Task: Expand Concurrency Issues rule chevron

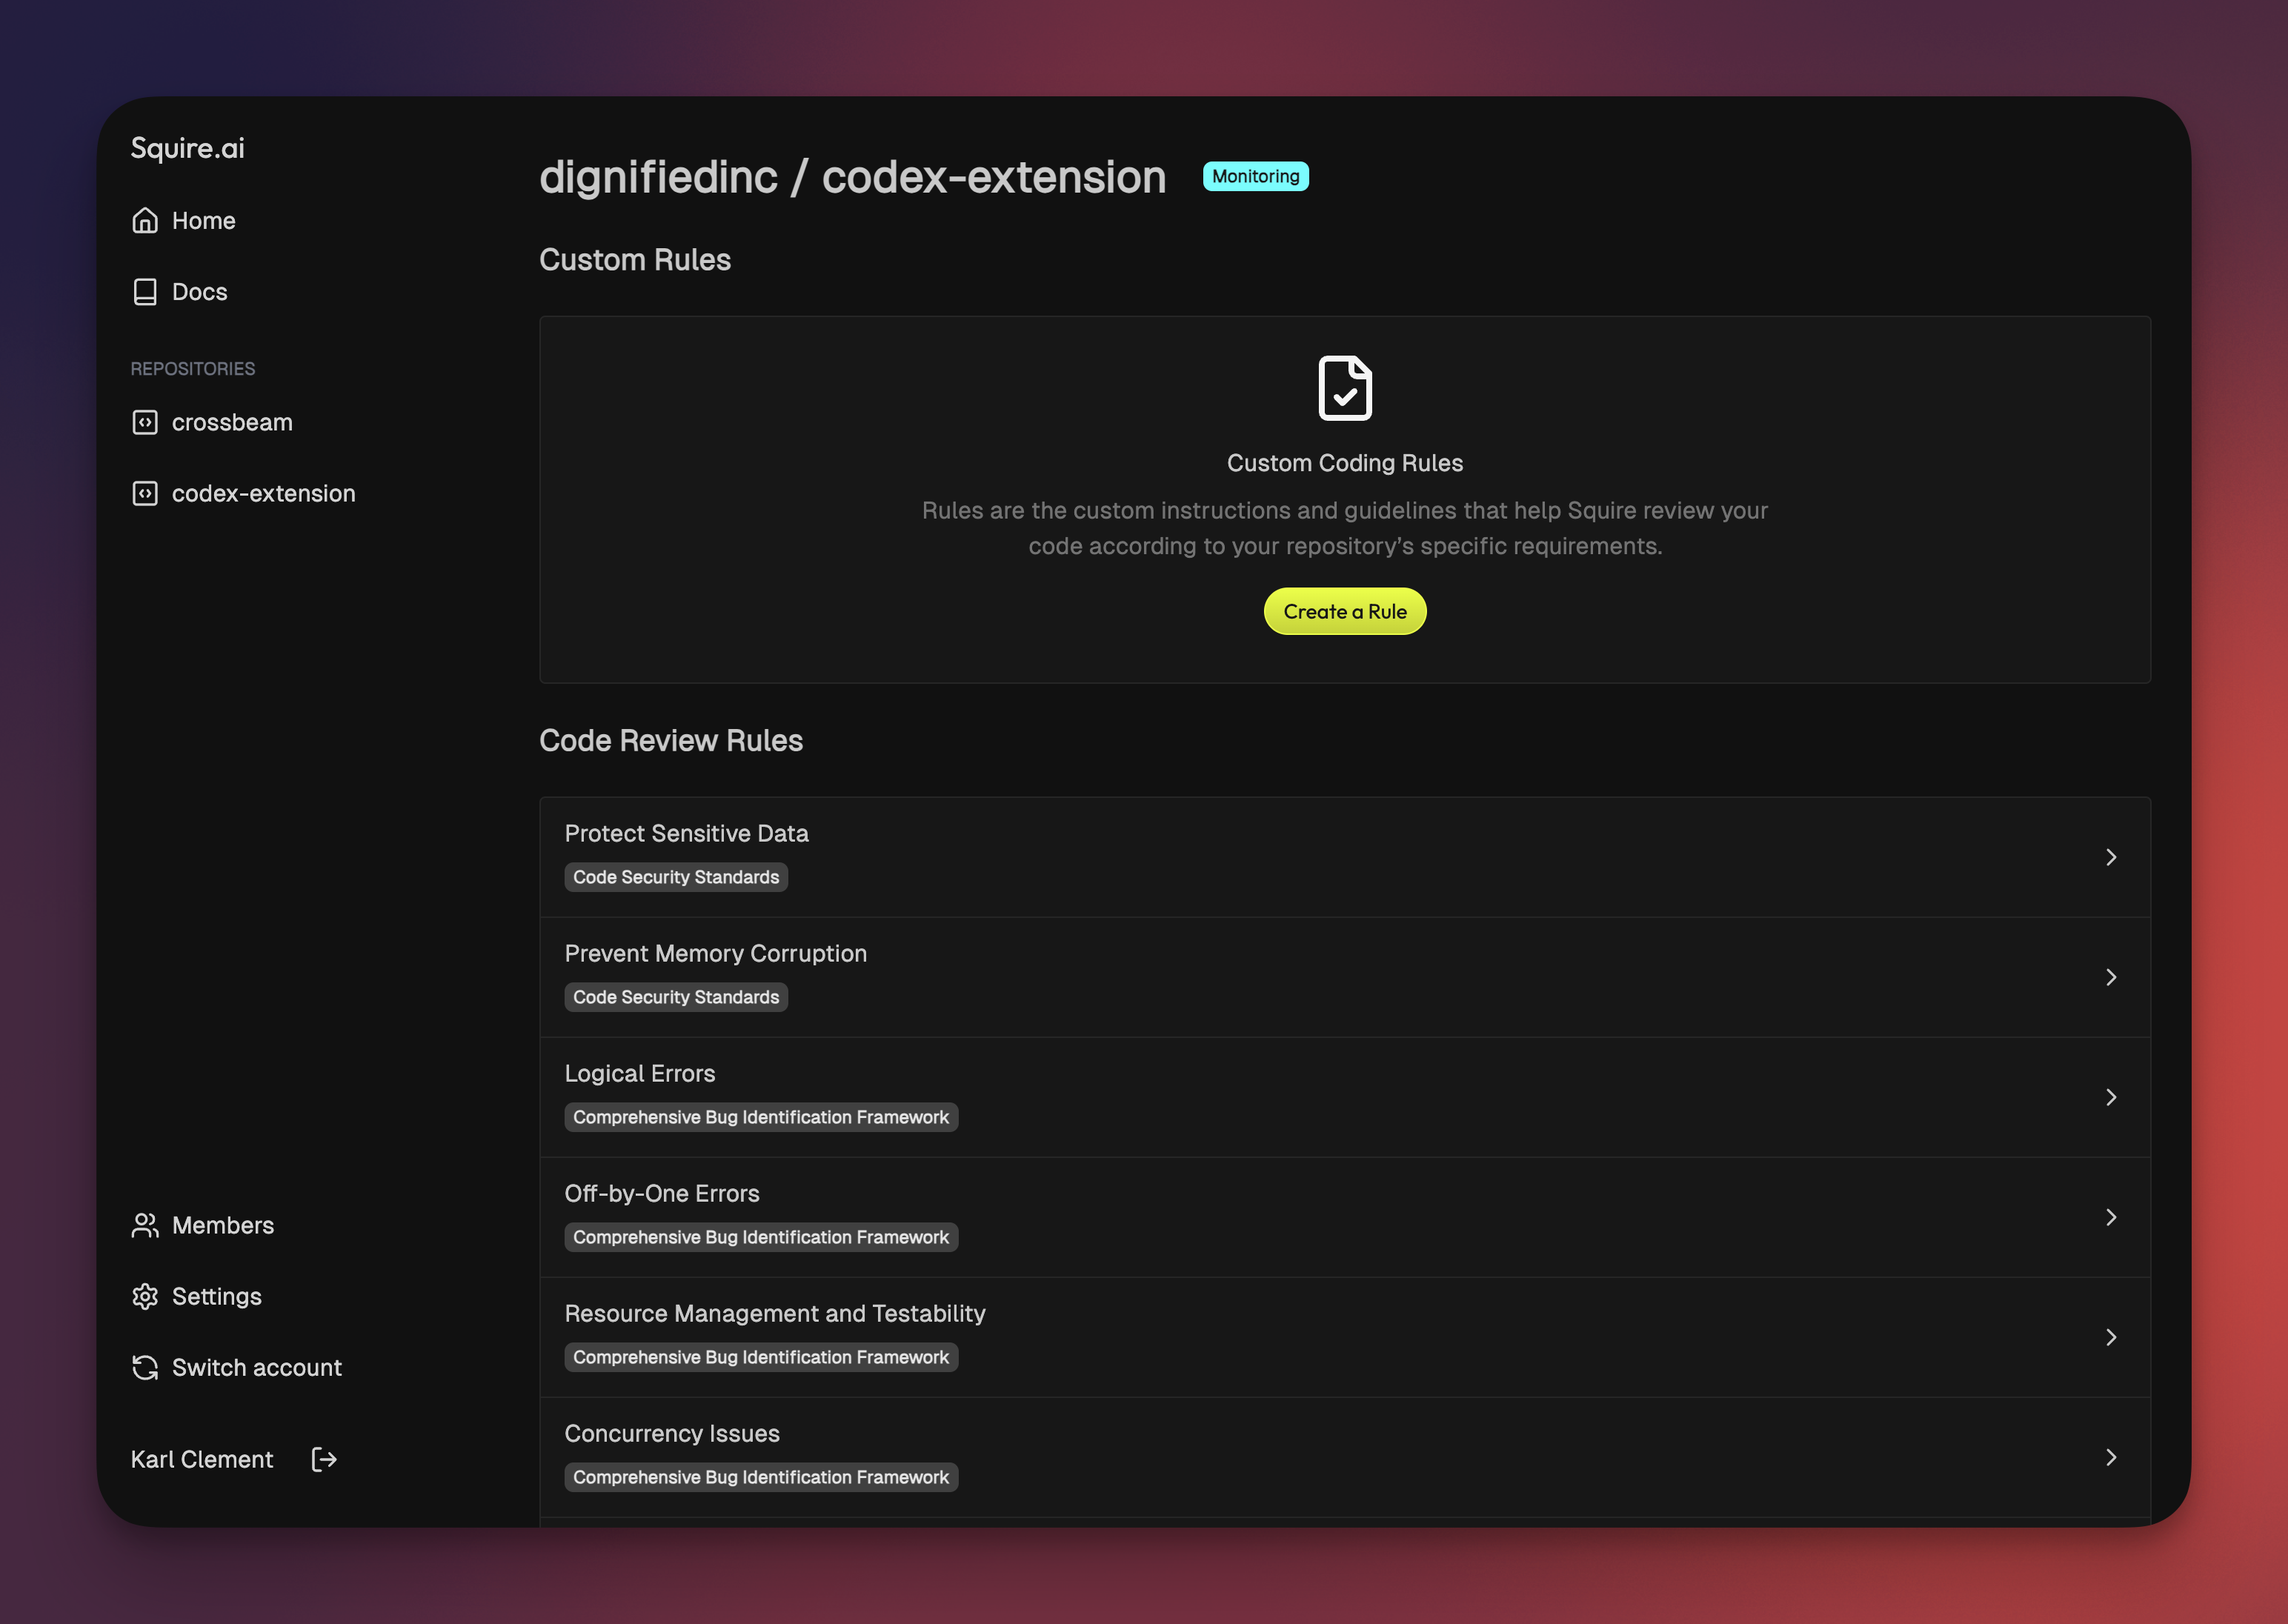Action: 2110,1457
